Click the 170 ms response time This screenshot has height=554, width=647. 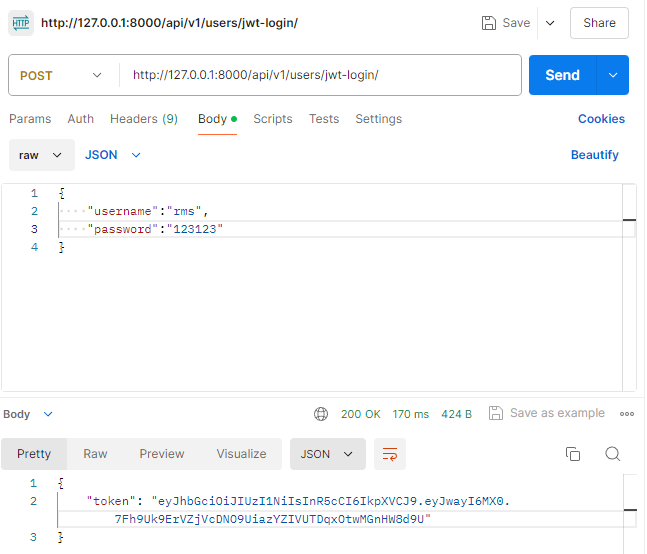click(411, 414)
